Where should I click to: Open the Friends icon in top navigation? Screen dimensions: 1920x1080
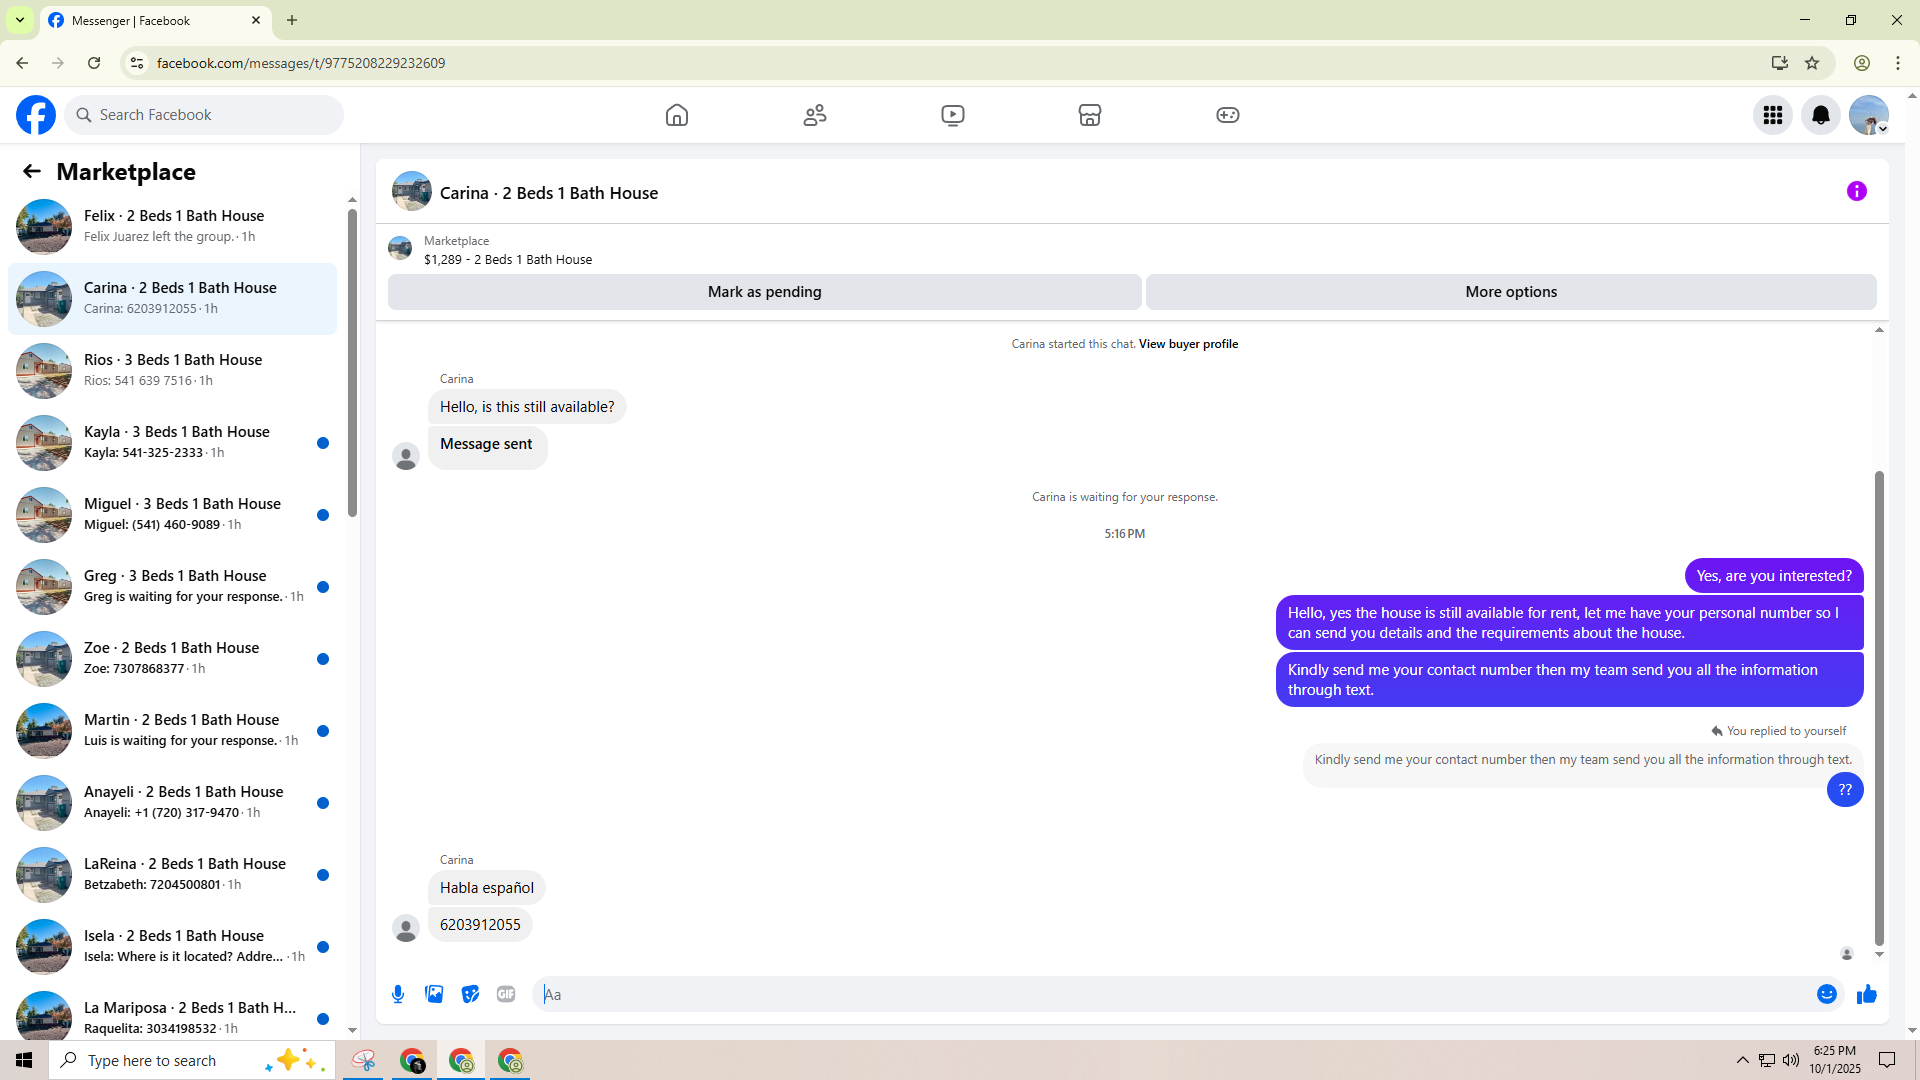(x=815, y=115)
